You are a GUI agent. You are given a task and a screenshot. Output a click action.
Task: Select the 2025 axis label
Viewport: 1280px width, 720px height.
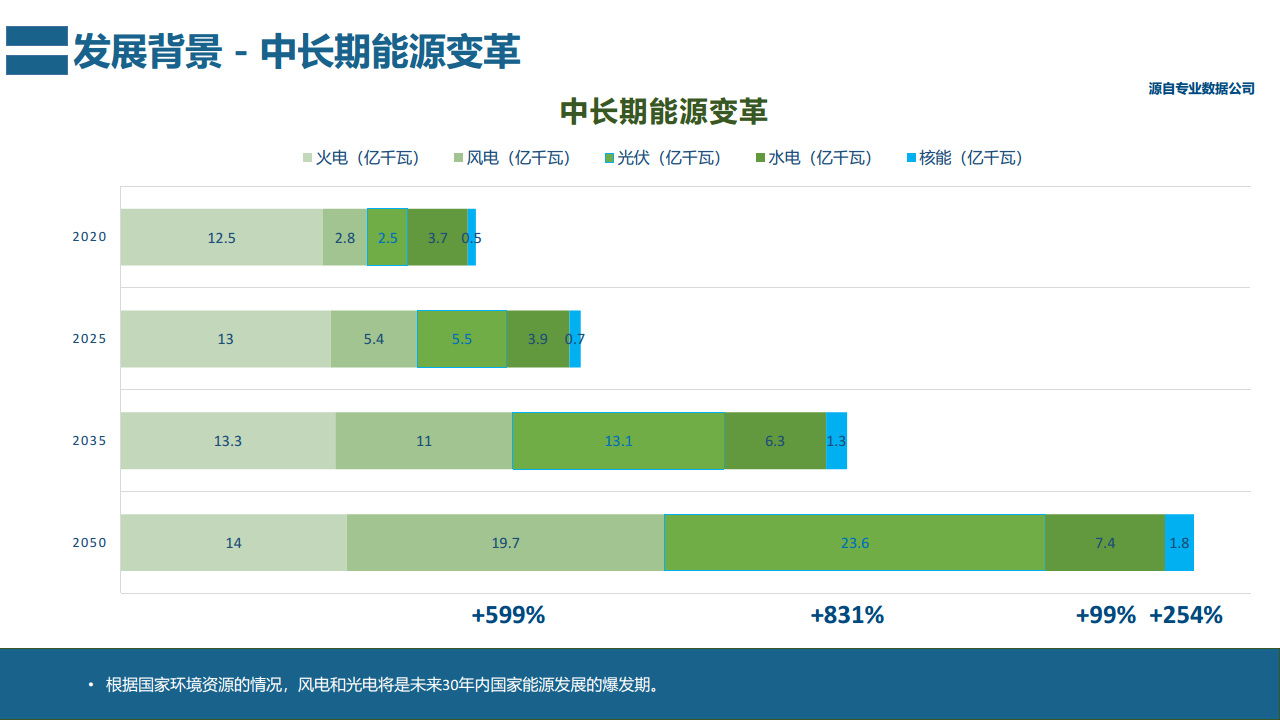click(x=89, y=339)
